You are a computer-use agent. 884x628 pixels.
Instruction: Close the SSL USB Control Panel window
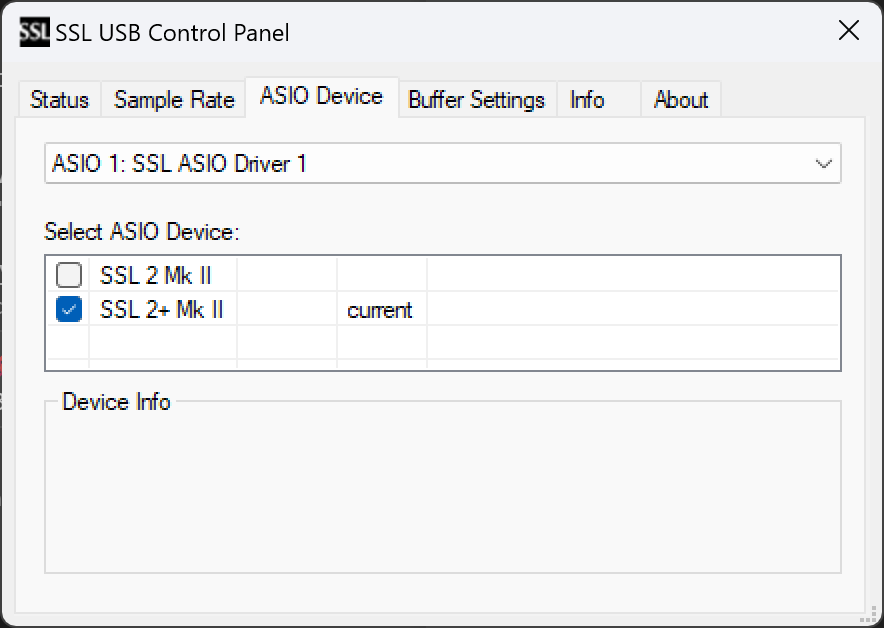point(848,30)
